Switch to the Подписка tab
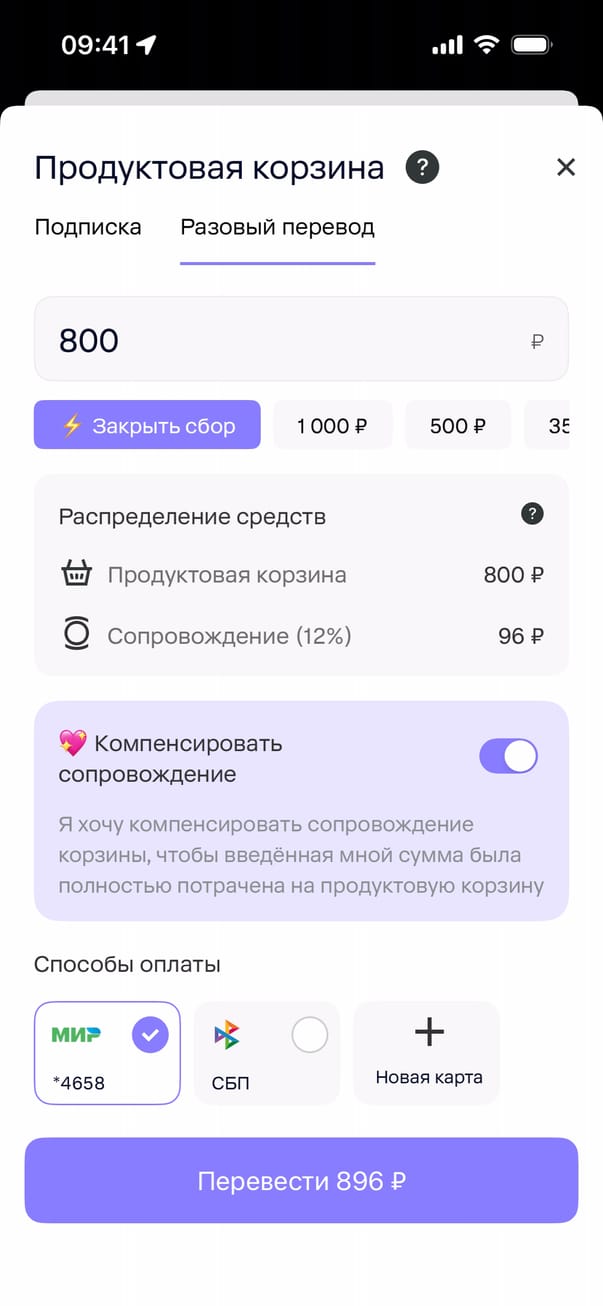 88,227
